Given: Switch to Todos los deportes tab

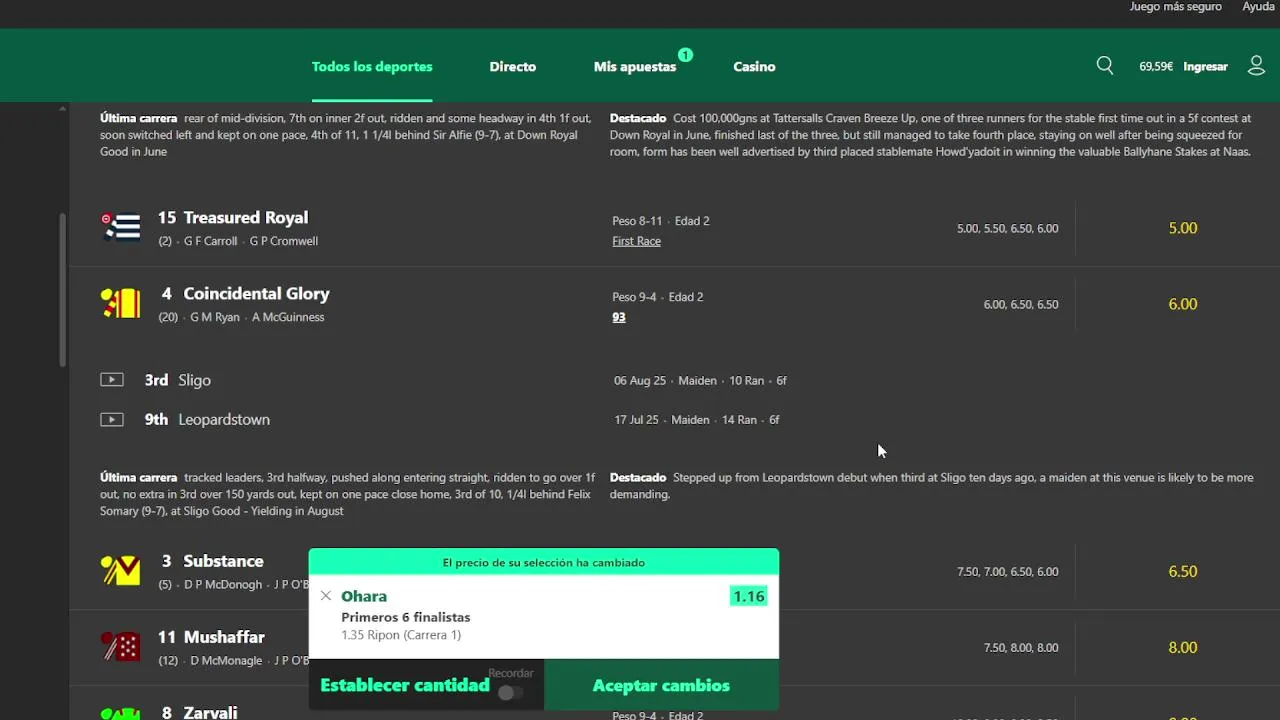Looking at the screenshot, I should pos(372,67).
